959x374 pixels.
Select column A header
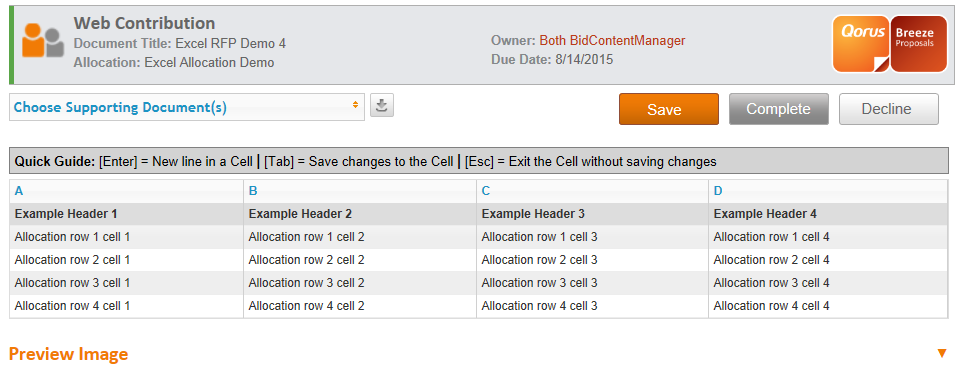pyautogui.click(x=127, y=191)
